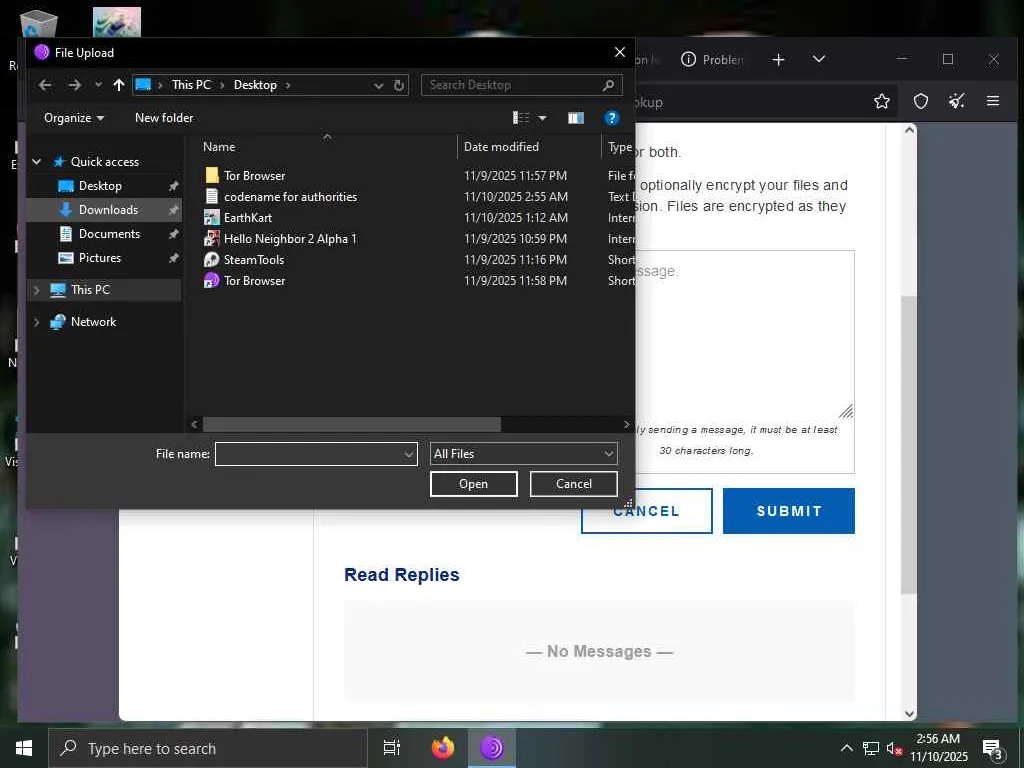The image size is (1024, 768).
Task: Select Downloads in Quick access
Action: pyautogui.click(x=108, y=210)
